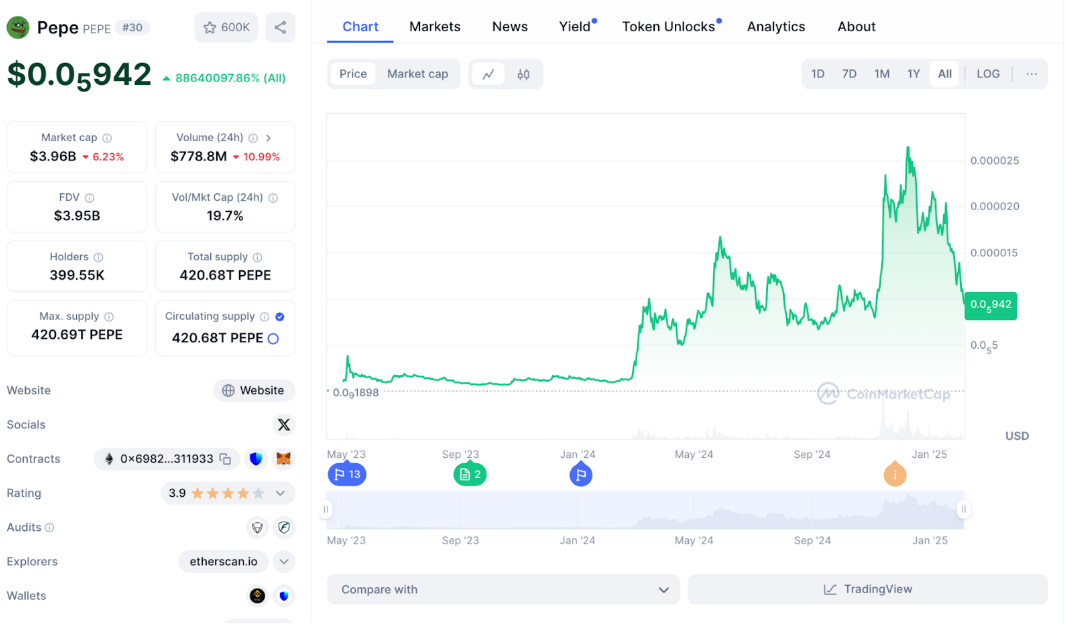Open the Compare with dropdown
The height and width of the screenshot is (625, 1066).
click(503, 590)
